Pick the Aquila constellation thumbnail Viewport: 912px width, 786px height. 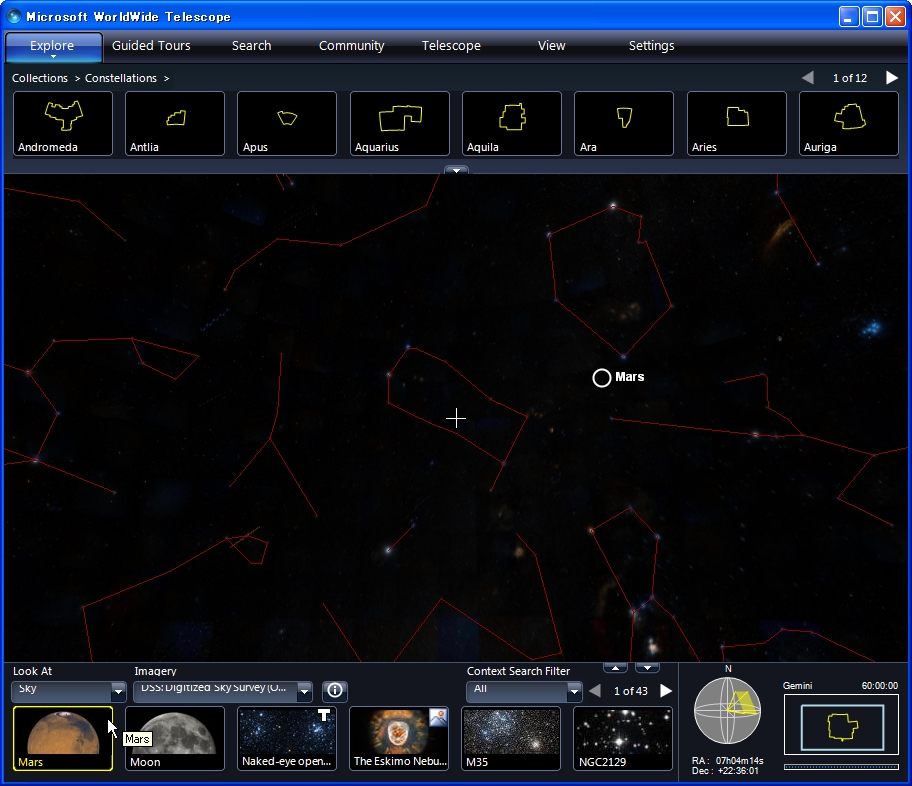pyautogui.click(x=512, y=123)
